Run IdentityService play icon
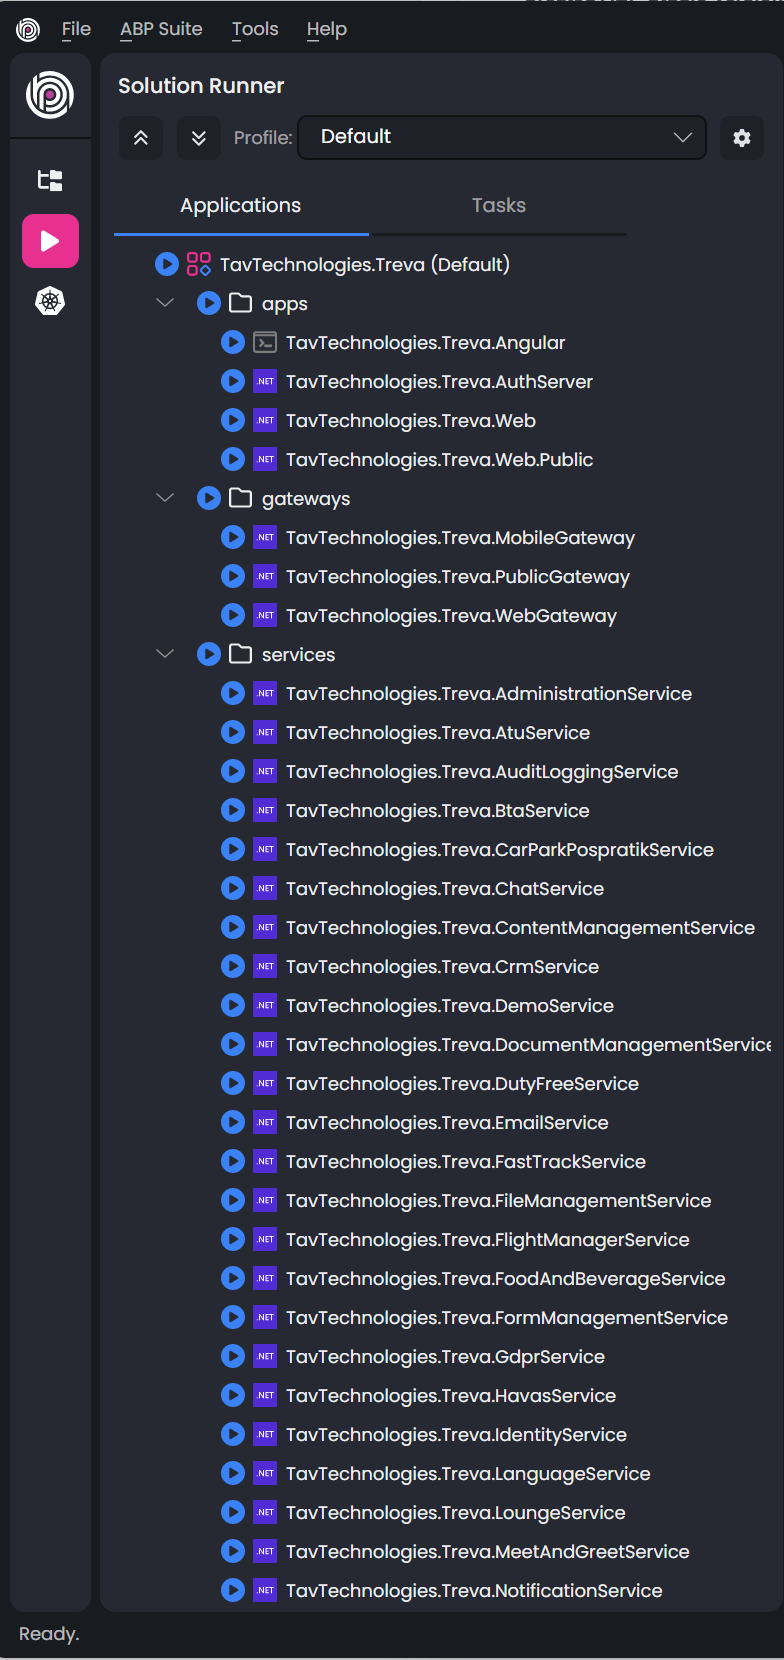This screenshot has width=784, height=1660. pos(233,1434)
